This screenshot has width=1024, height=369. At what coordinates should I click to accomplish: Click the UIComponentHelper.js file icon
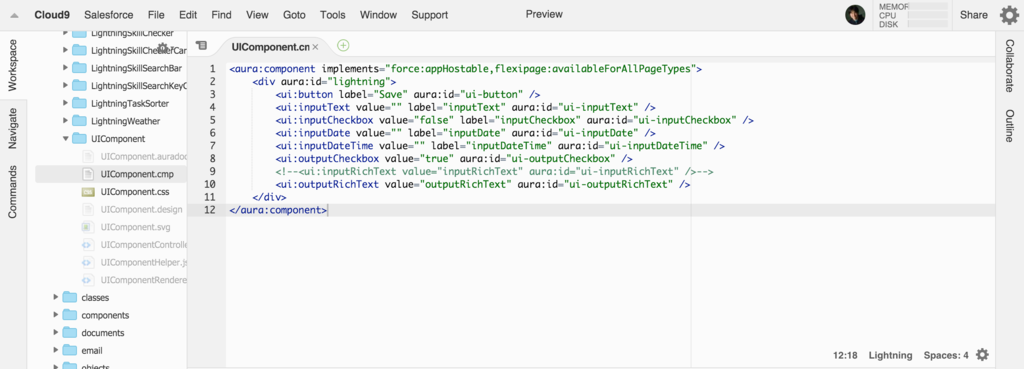[x=88, y=263]
